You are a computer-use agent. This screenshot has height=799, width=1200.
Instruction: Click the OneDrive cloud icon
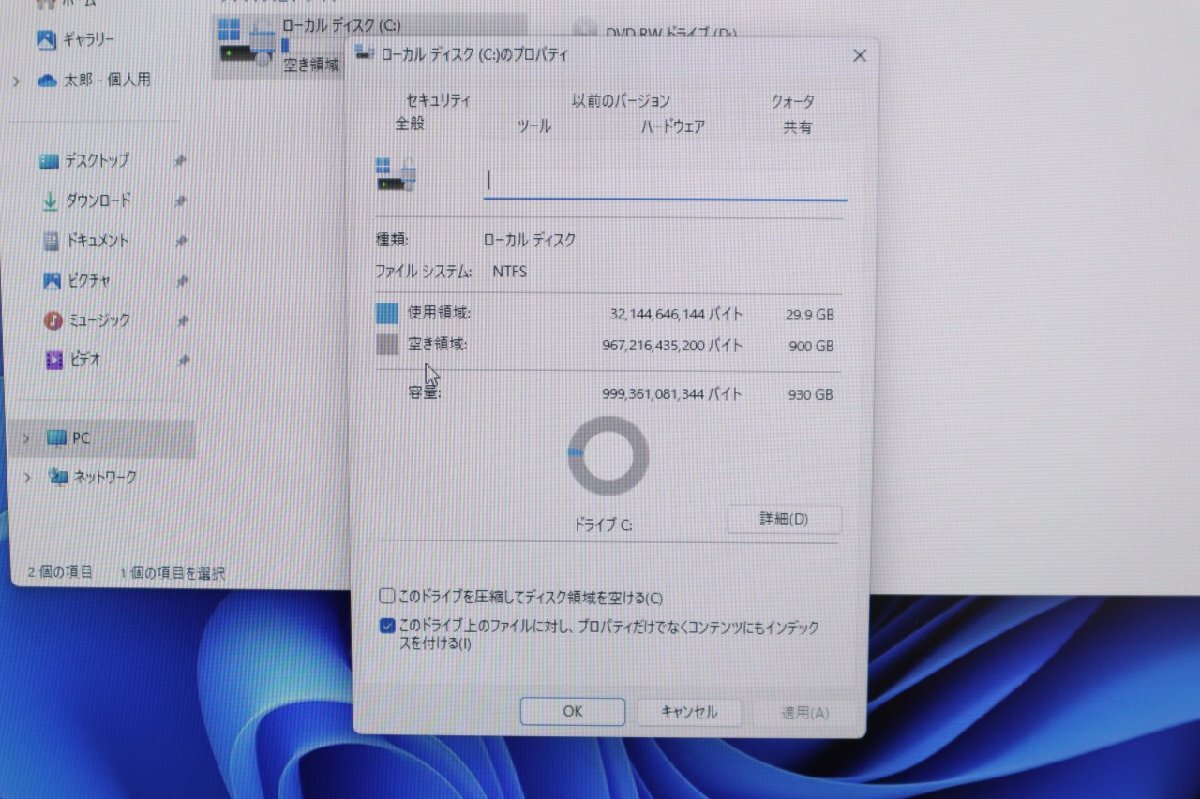click(x=46, y=81)
